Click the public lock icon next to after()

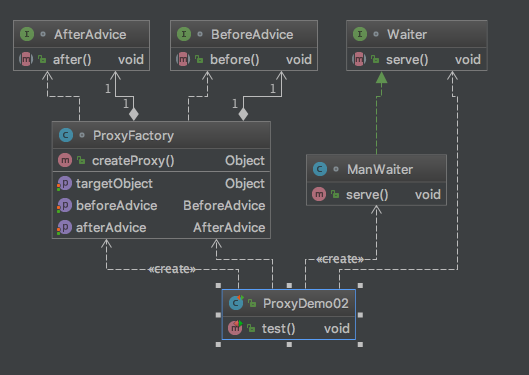coord(42,59)
